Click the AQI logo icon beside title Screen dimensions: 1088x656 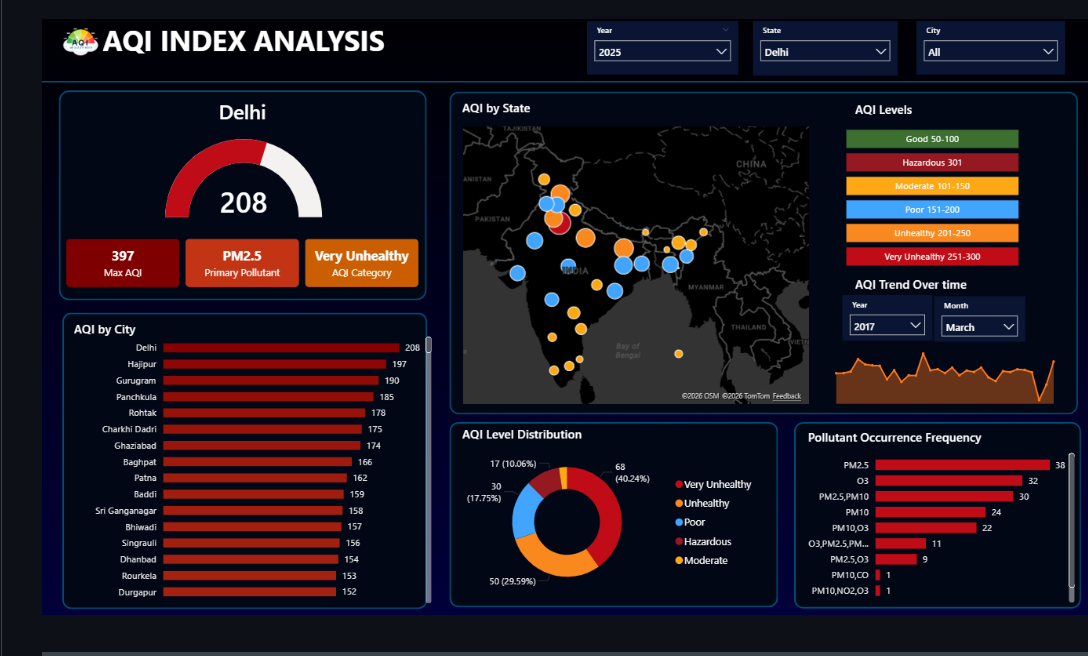[80, 42]
